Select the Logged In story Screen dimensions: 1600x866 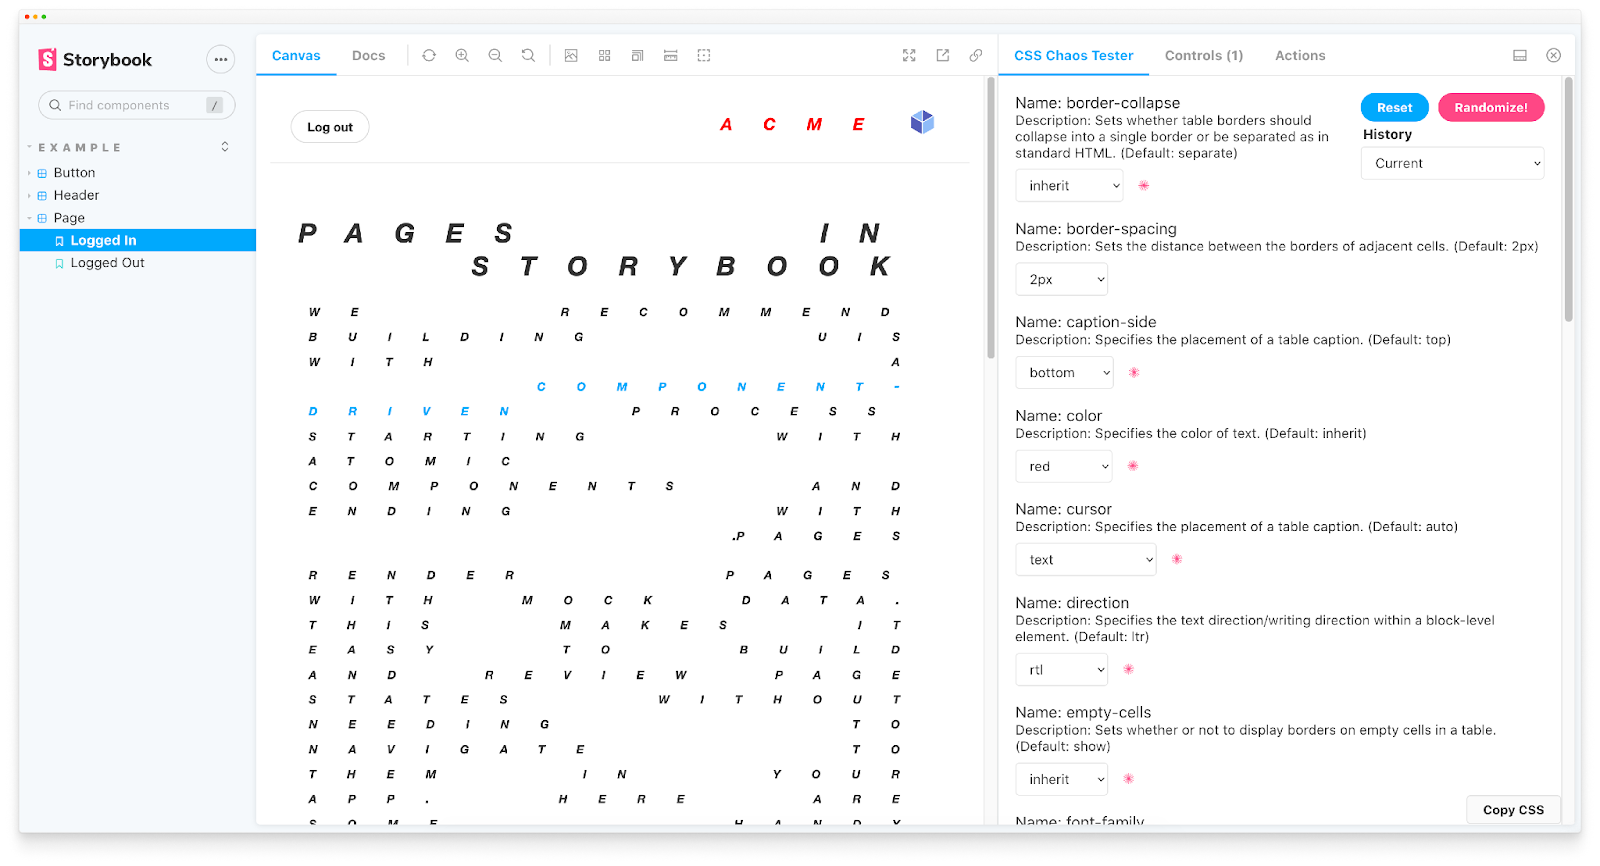click(x=138, y=240)
